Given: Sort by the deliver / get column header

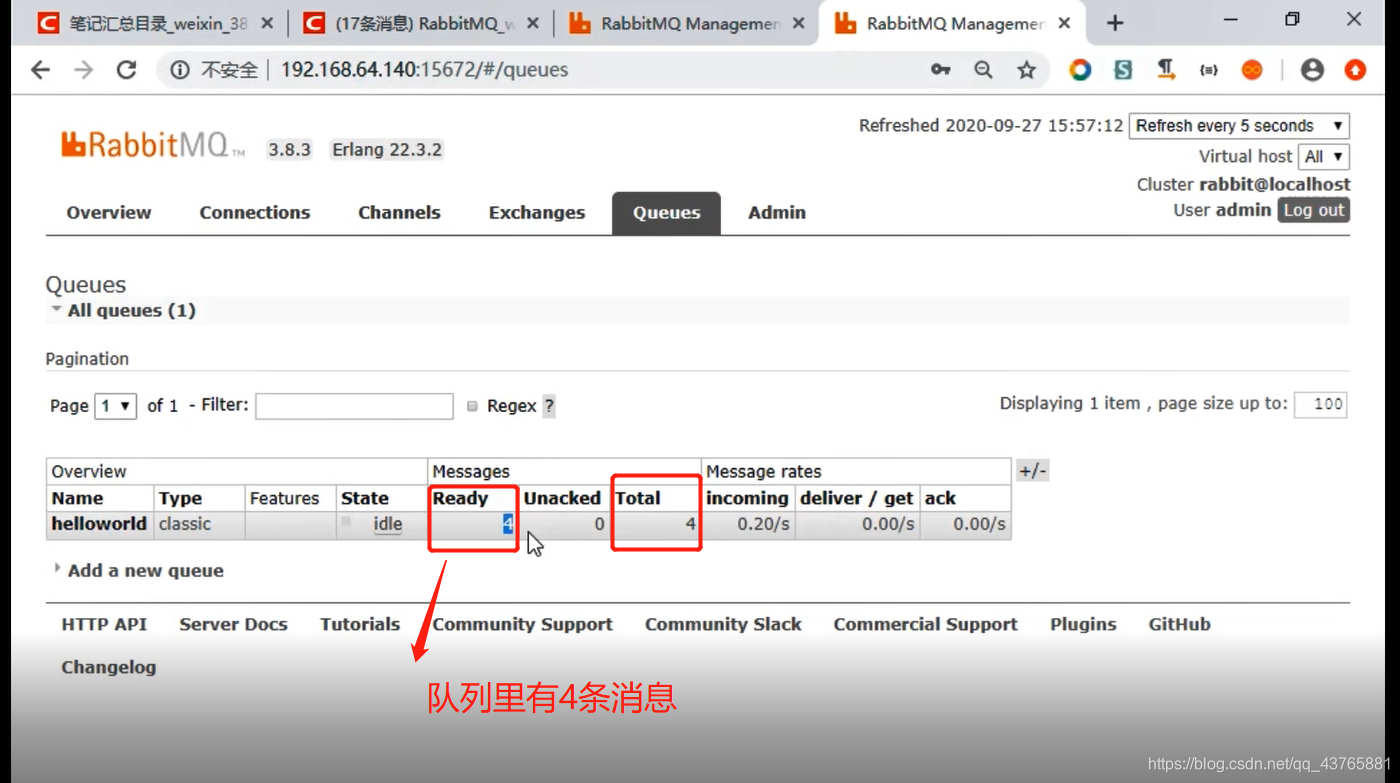Looking at the screenshot, I should coord(857,498).
